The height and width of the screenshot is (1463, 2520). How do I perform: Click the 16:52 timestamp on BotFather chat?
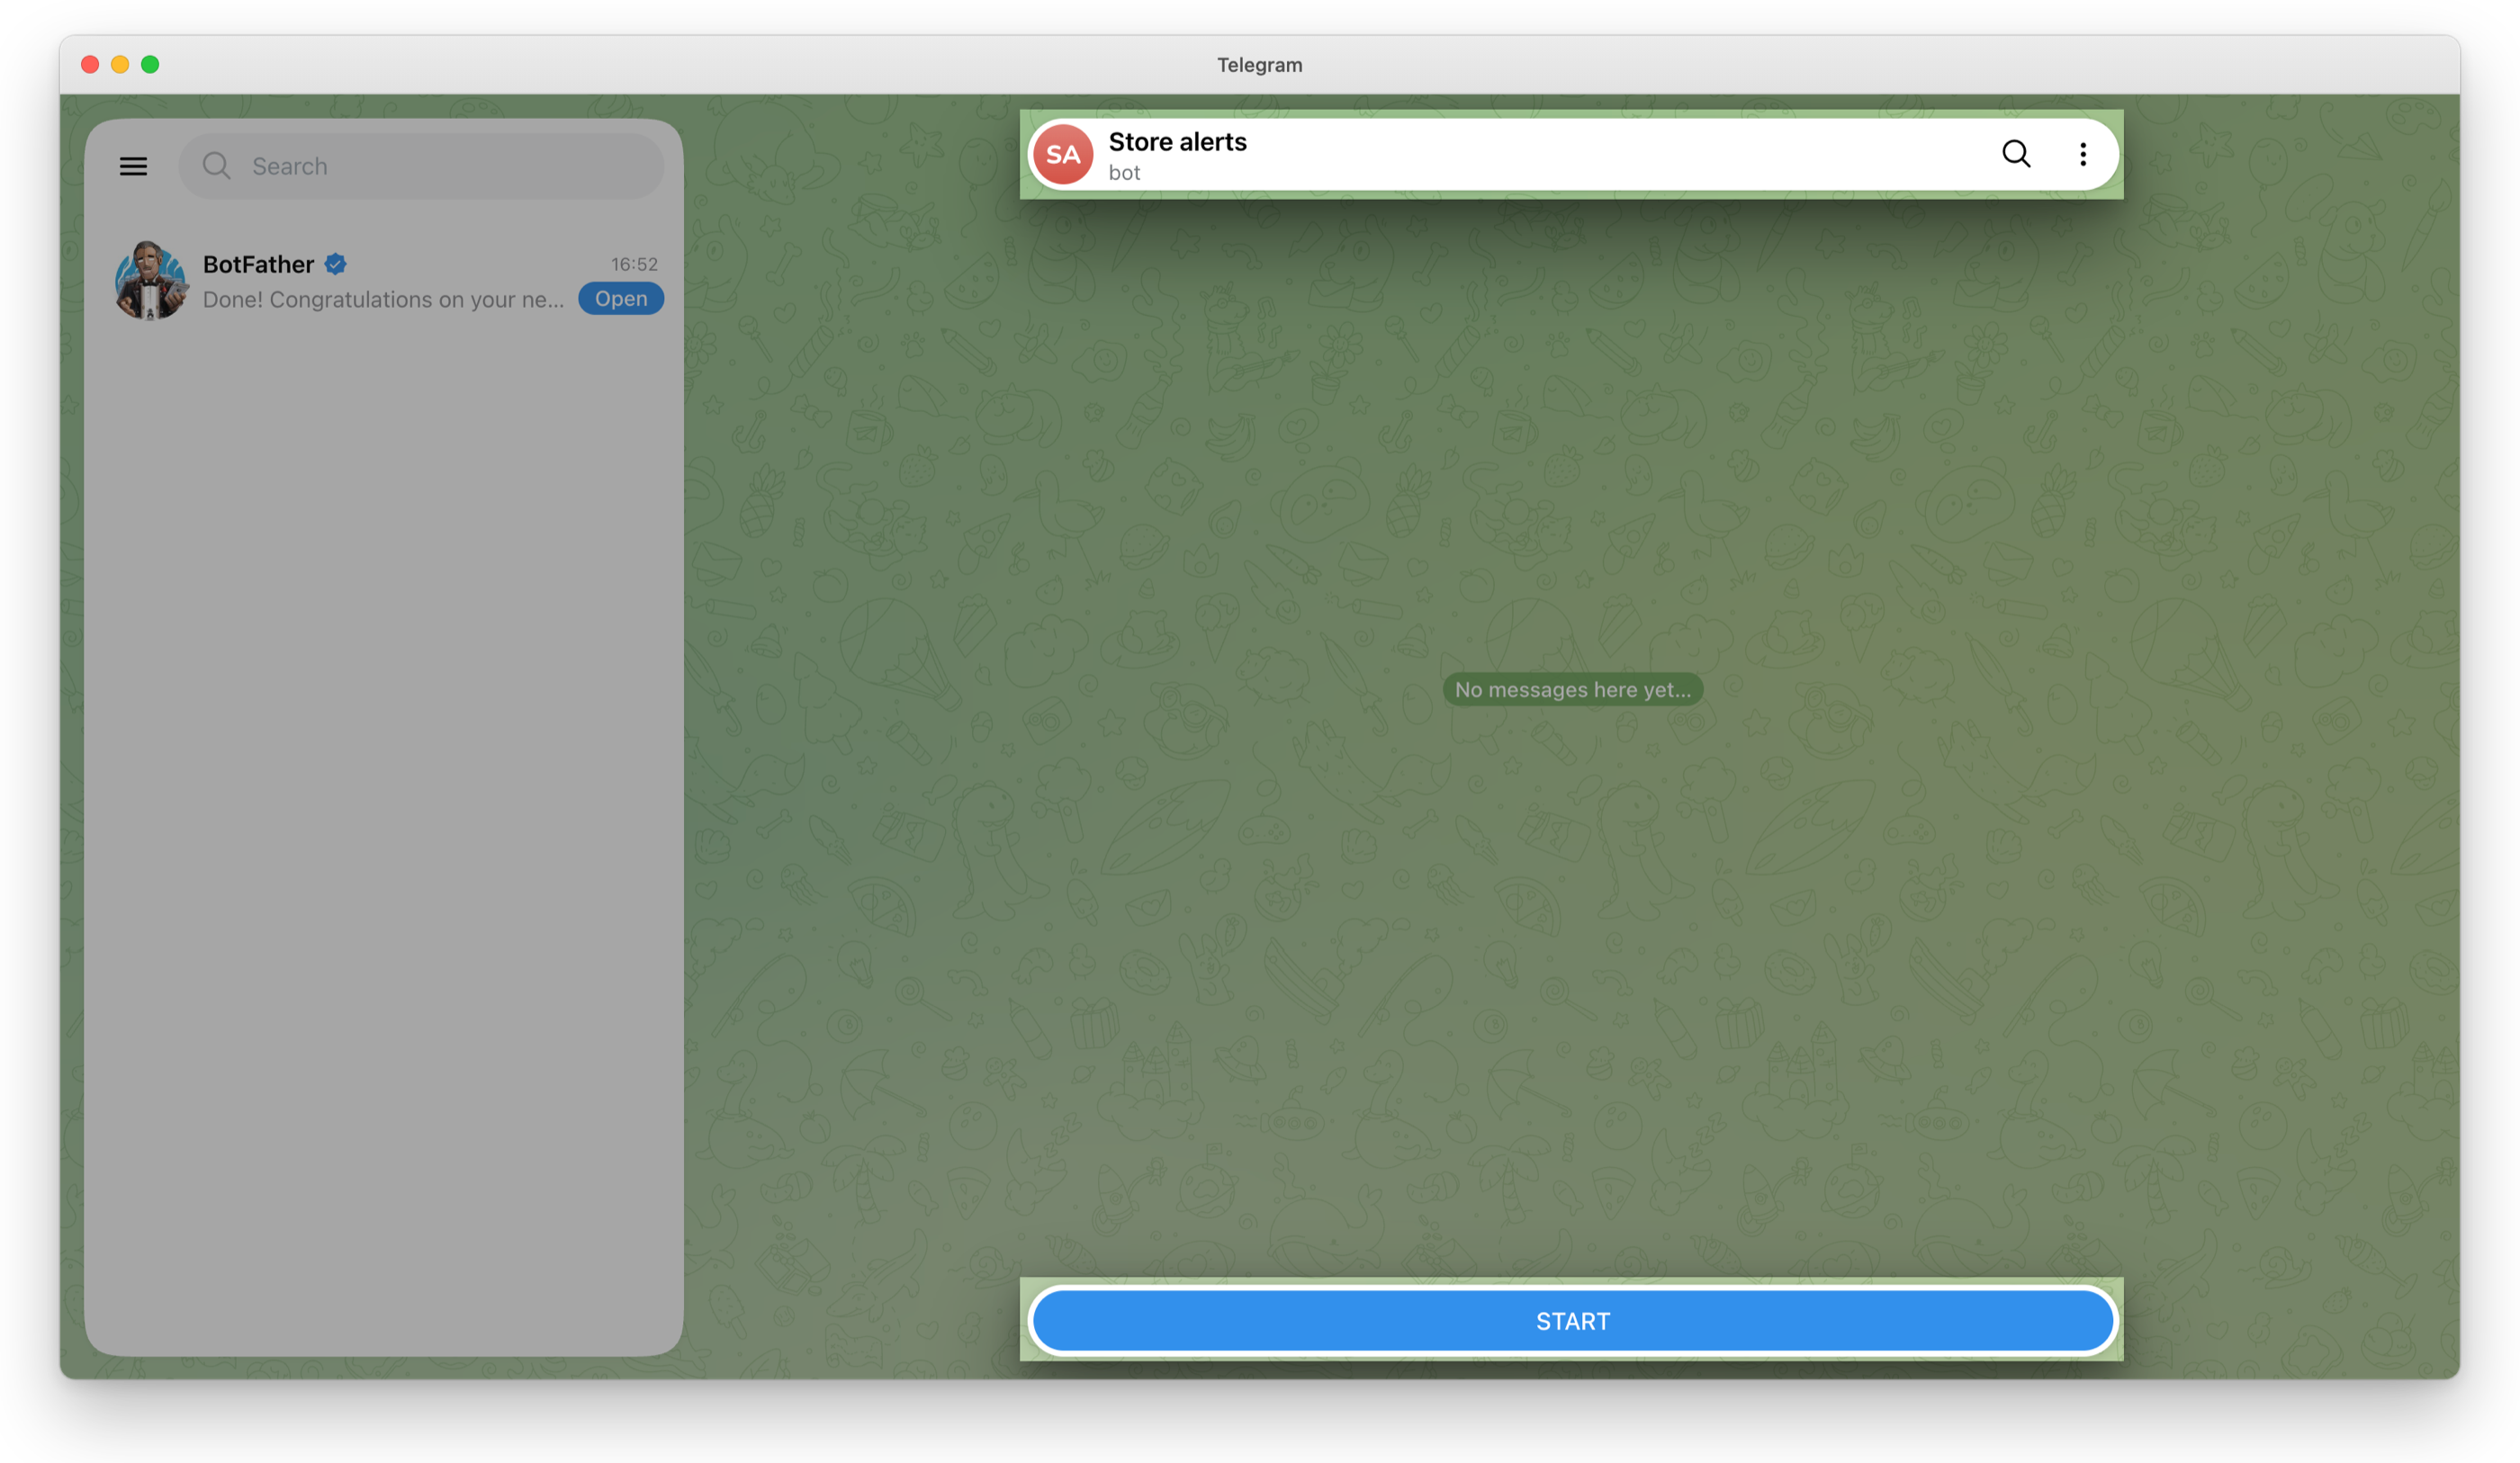tap(634, 264)
